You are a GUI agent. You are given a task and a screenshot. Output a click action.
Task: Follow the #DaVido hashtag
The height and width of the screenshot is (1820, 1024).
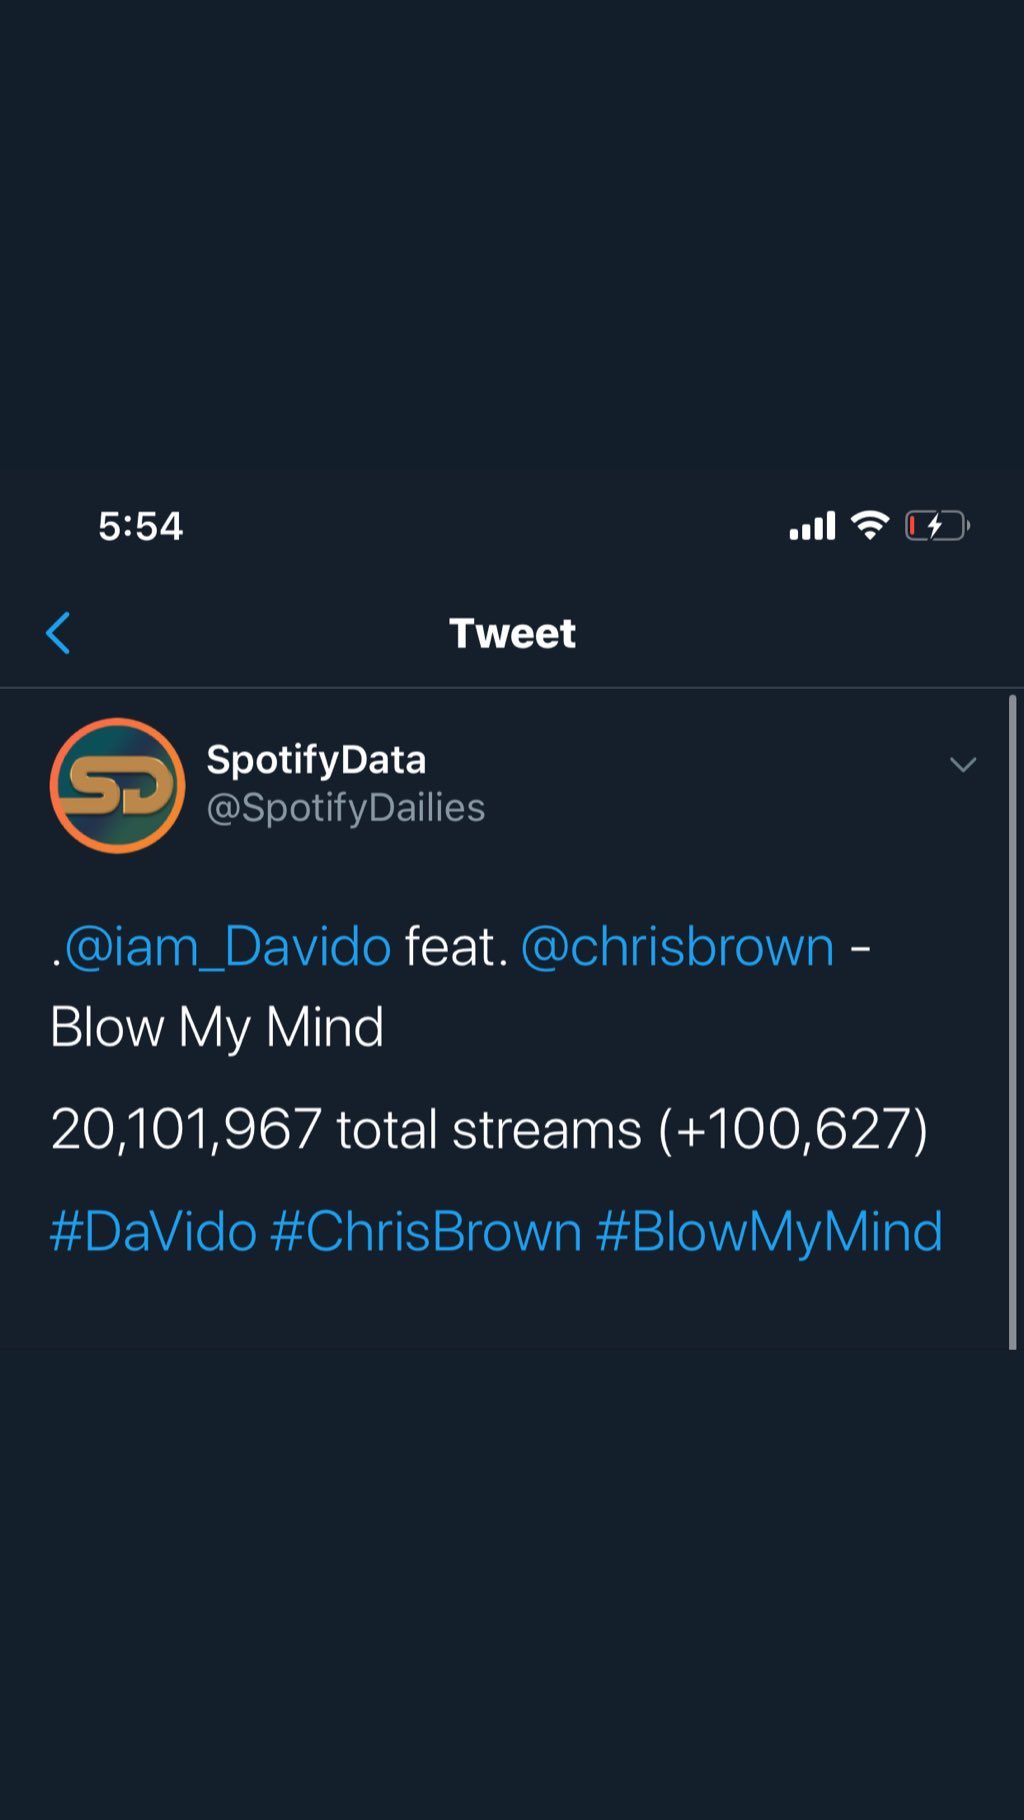[x=153, y=1231]
